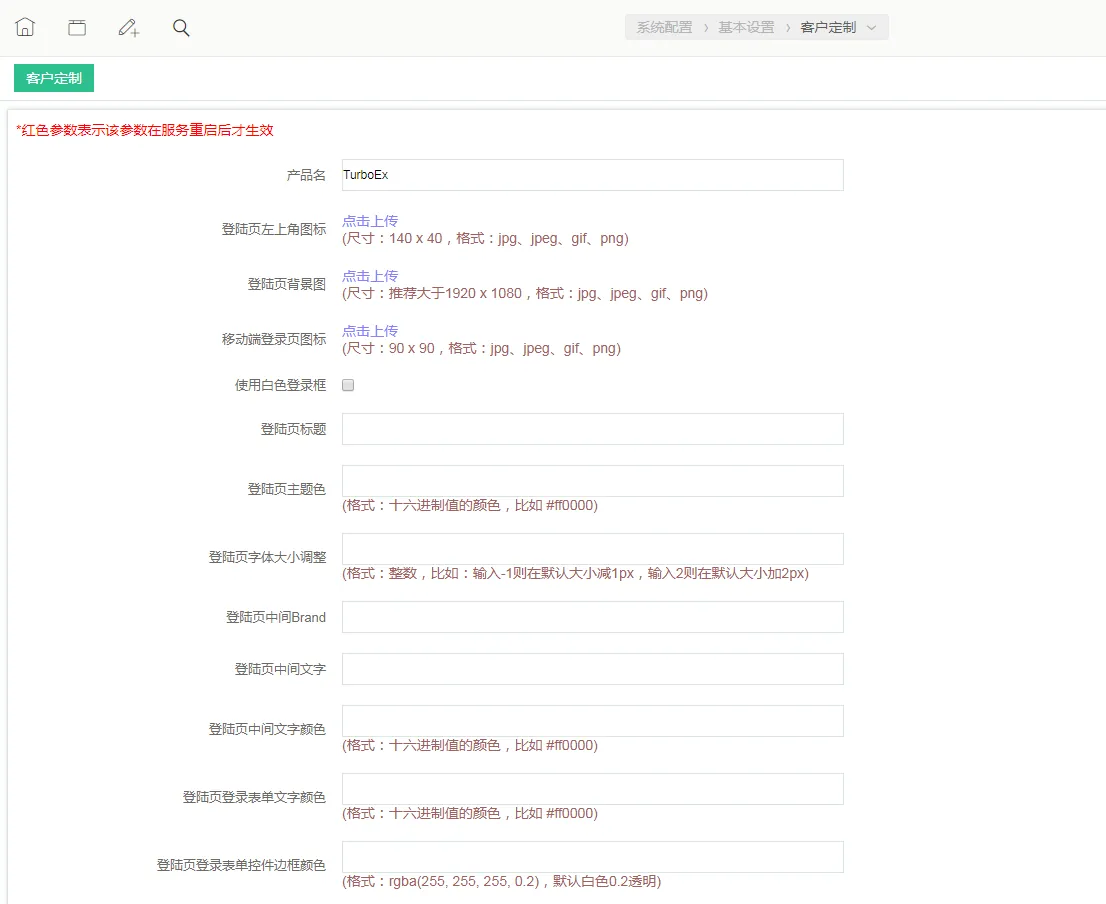Focus the 登陆页中间文字 input field

pos(592,669)
